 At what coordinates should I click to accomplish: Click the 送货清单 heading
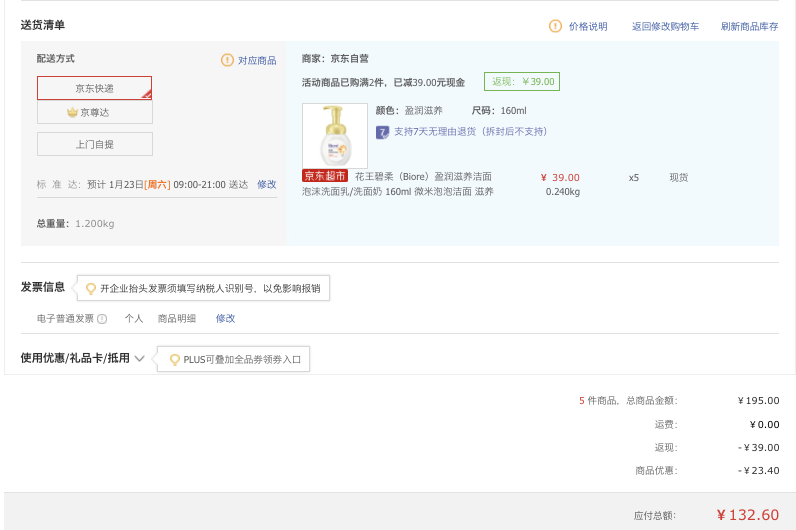(43, 25)
